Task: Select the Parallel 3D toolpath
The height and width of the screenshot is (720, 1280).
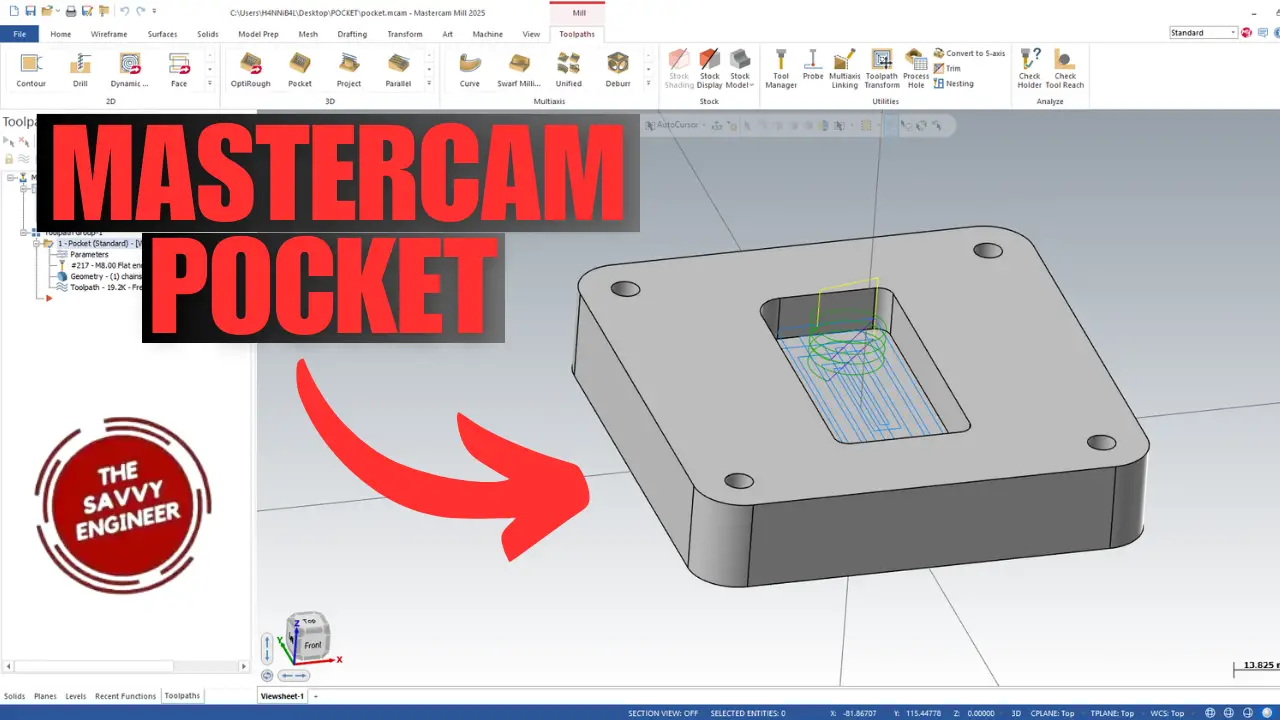Action: [398, 69]
